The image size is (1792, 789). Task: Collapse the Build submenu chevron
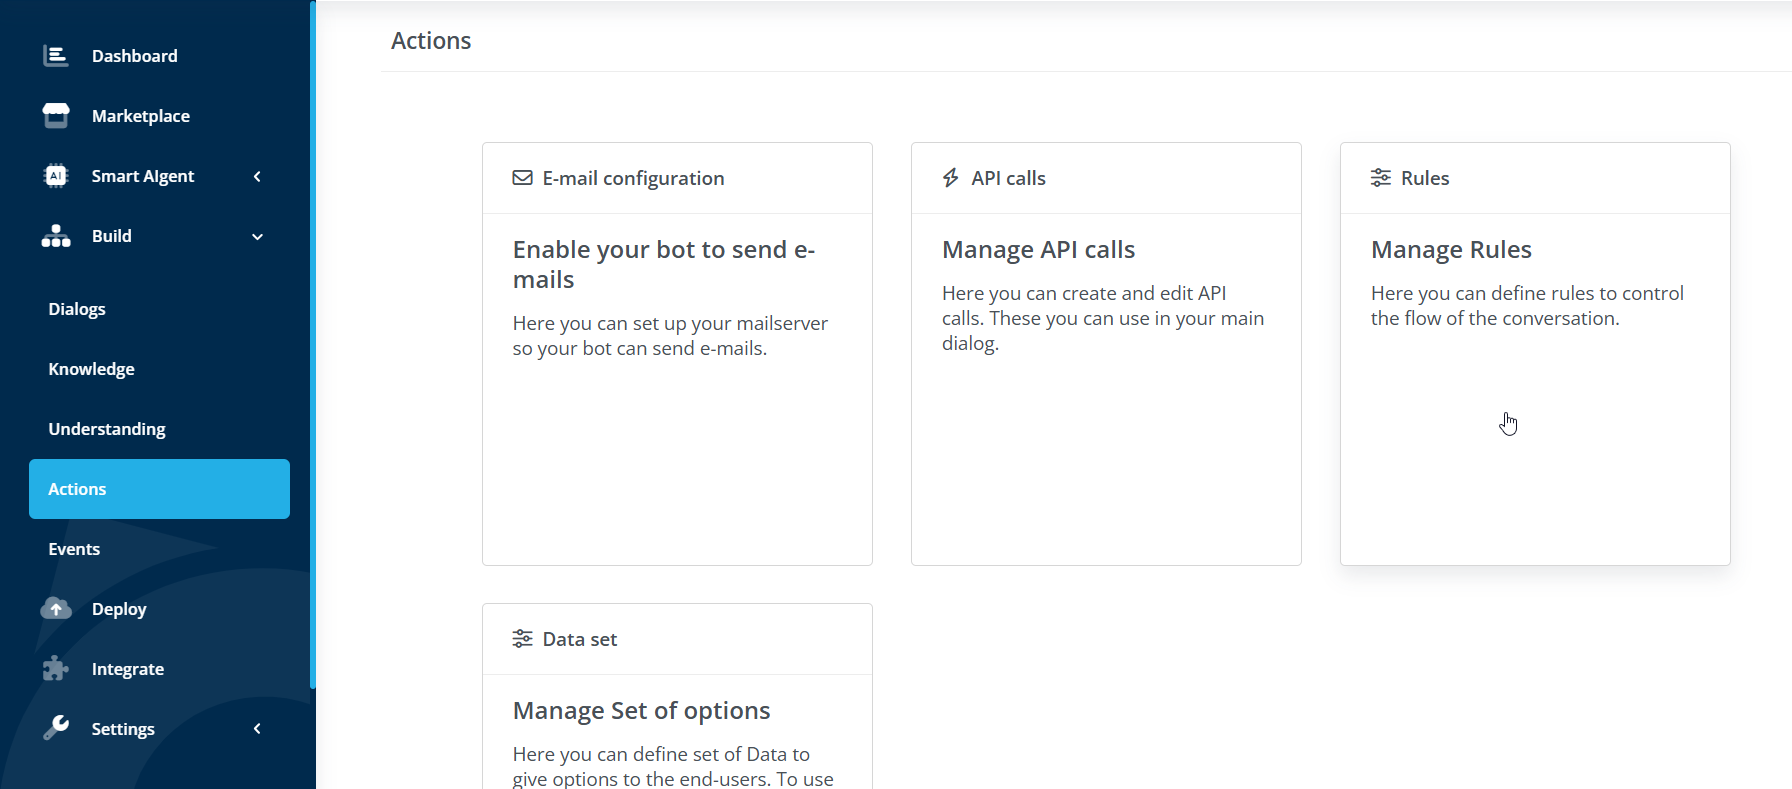[x=257, y=237]
